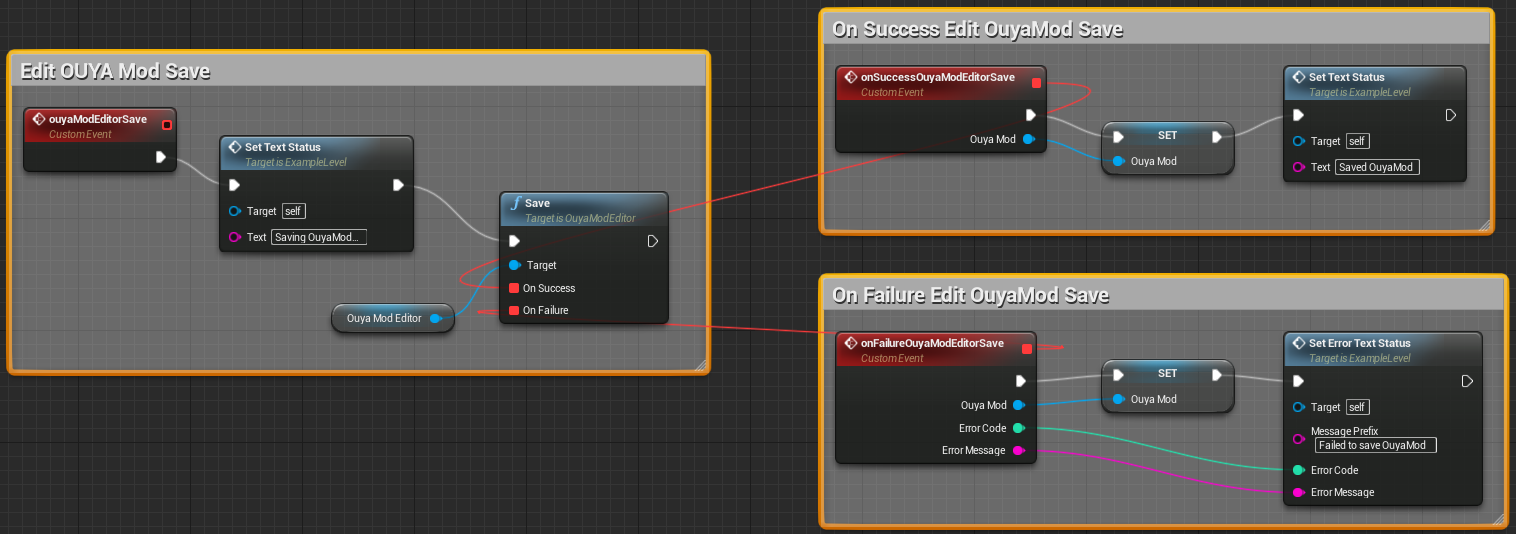Click exec output pin of onFailureOuyaModEditorSave
Image resolution: width=1516 pixels, height=534 pixels.
point(1021,381)
